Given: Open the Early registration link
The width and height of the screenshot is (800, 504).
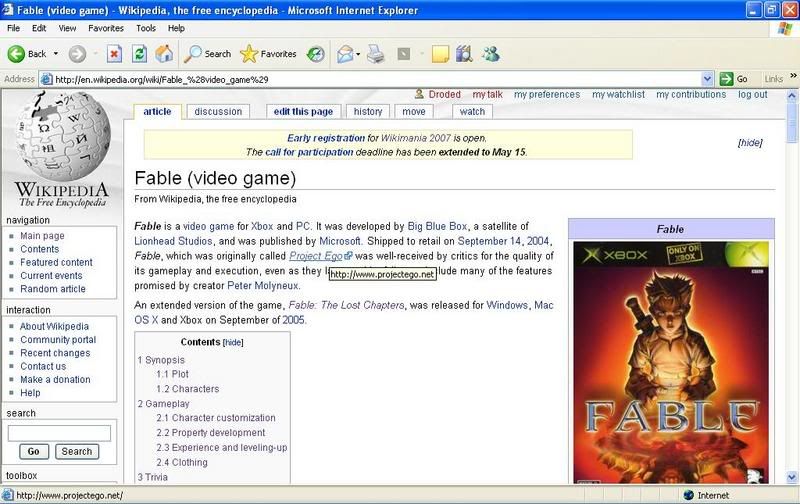Looking at the screenshot, I should coord(326,138).
